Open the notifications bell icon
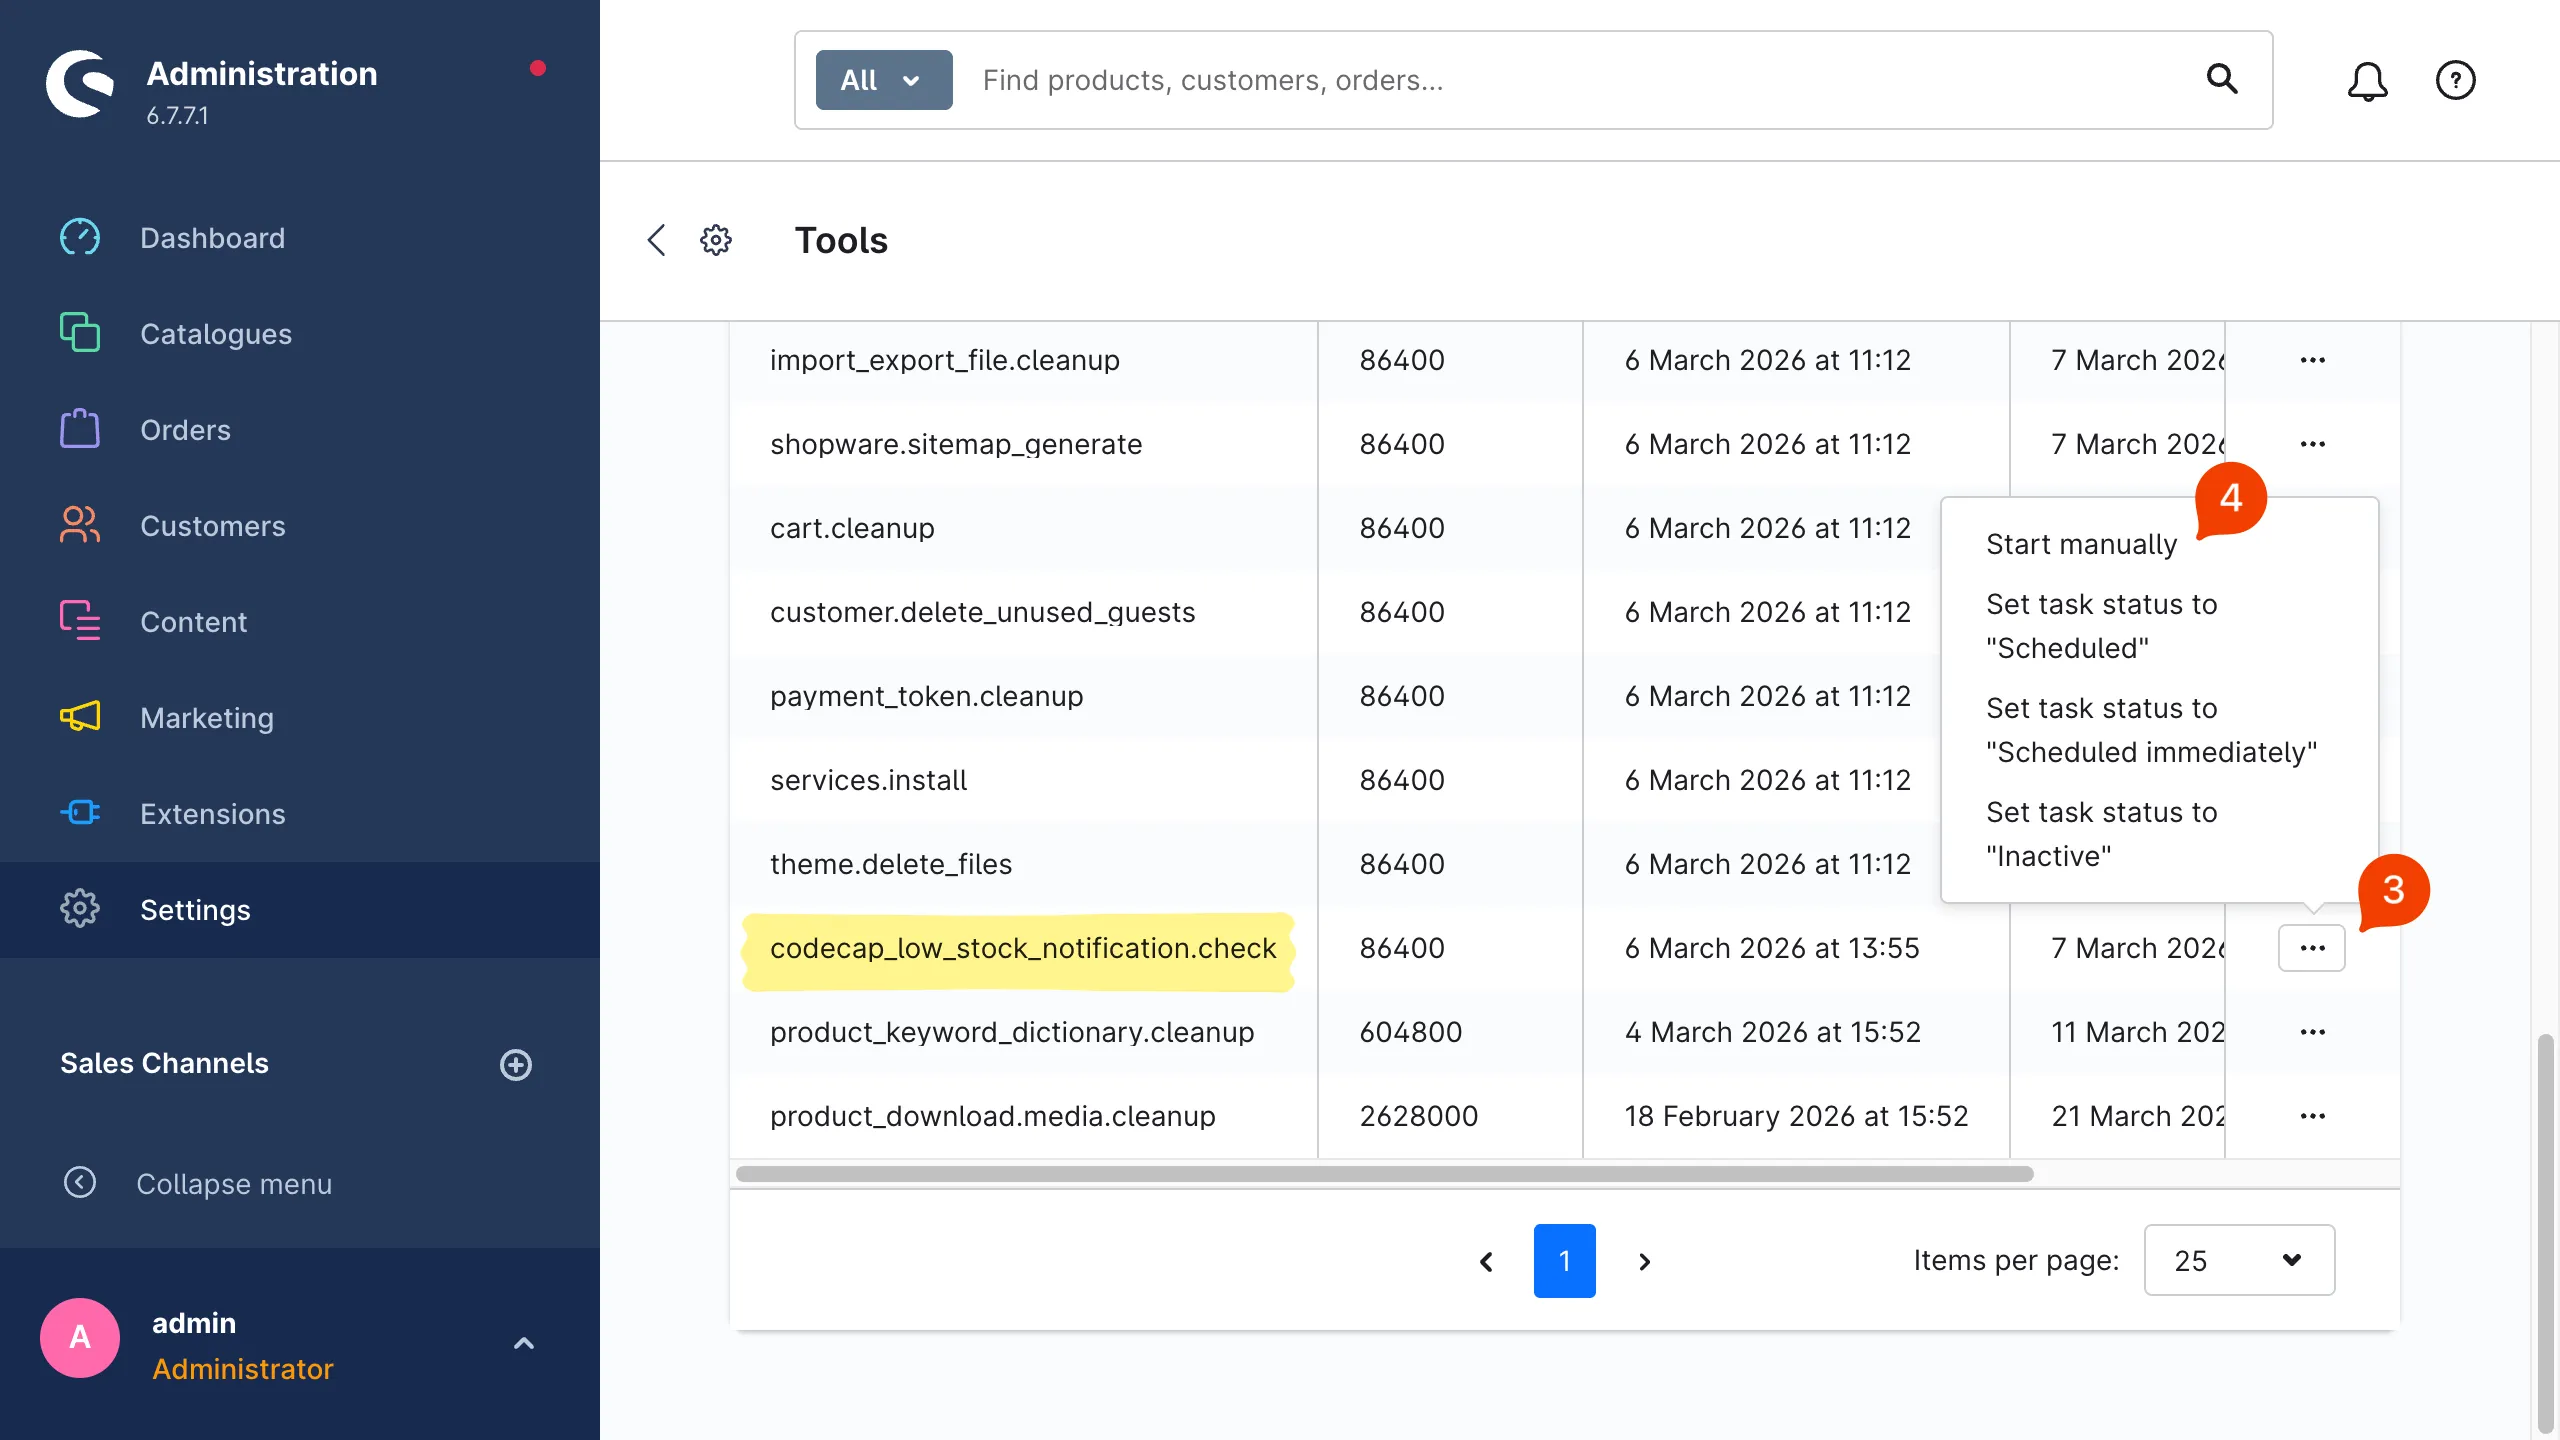The image size is (2560, 1440). [2367, 80]
